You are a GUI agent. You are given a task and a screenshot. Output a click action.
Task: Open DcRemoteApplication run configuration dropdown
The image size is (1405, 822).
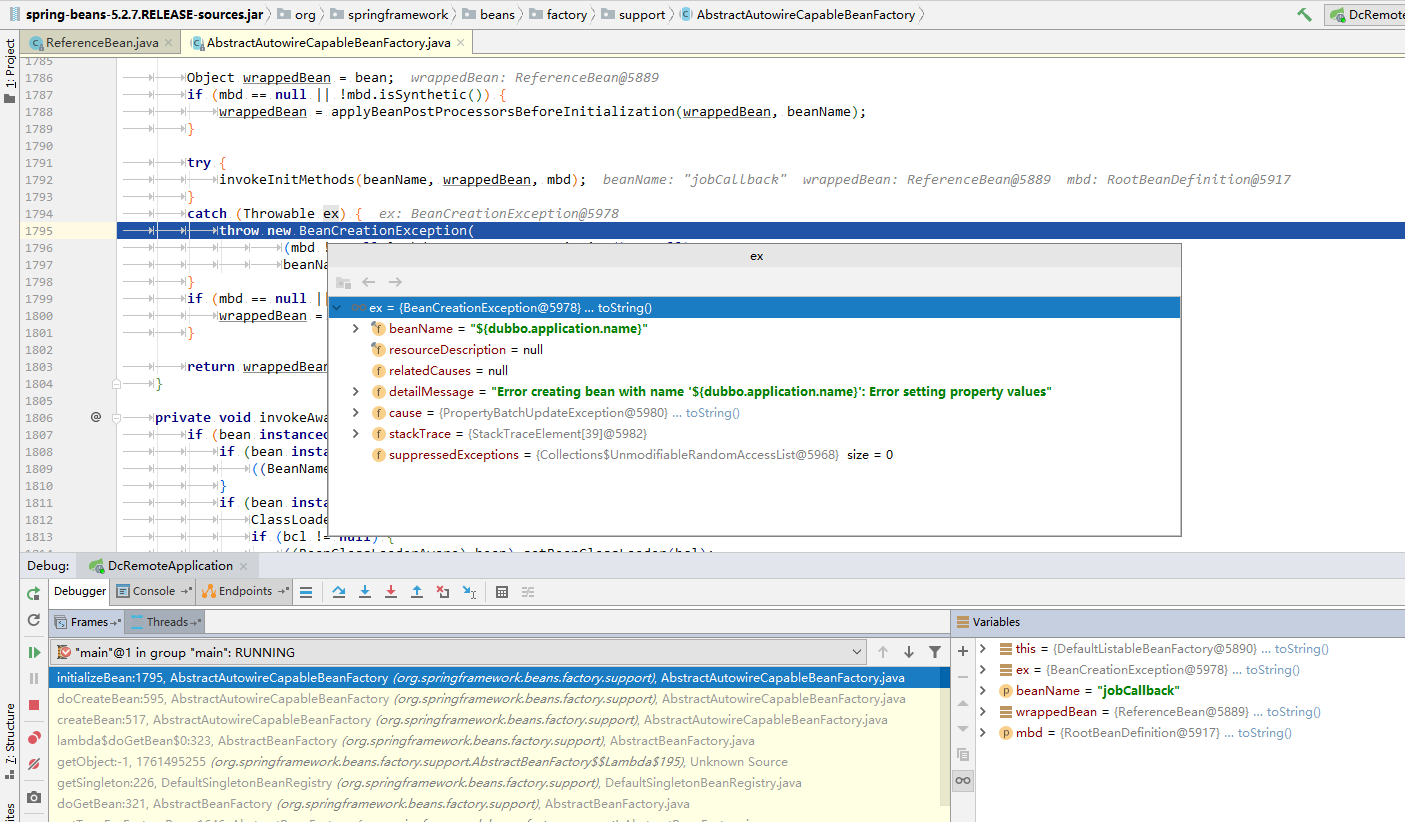click(x=1364, y=14)
